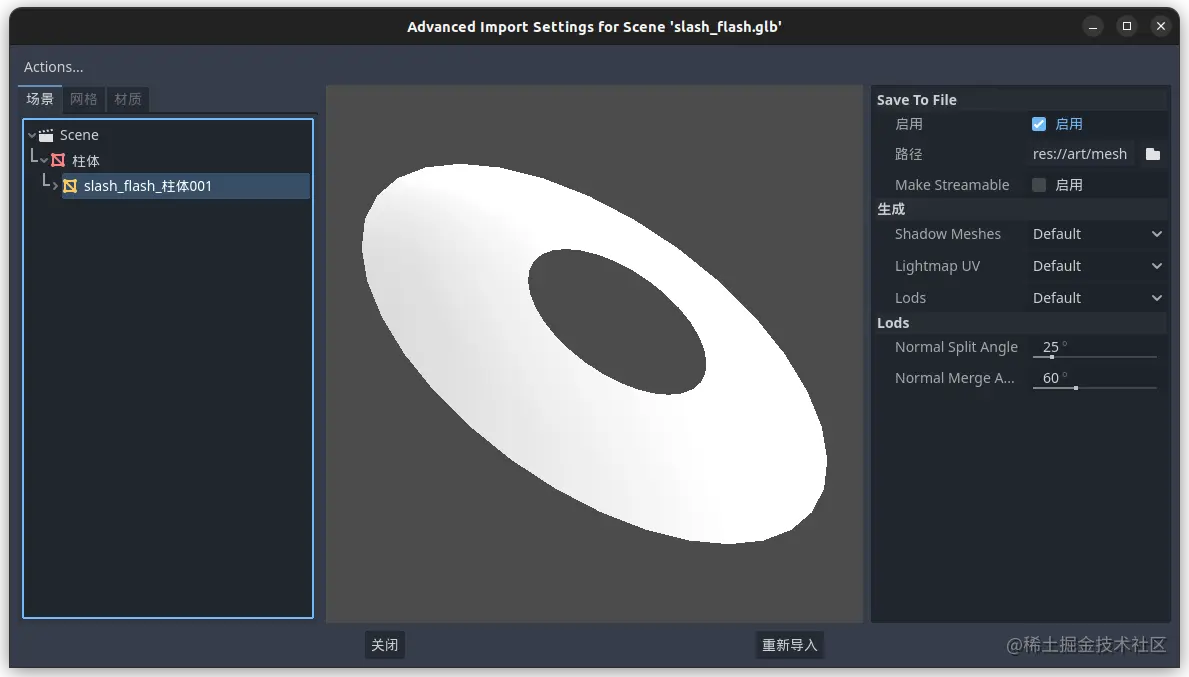Click the 3D mesh preview viewport

point(594,353)
